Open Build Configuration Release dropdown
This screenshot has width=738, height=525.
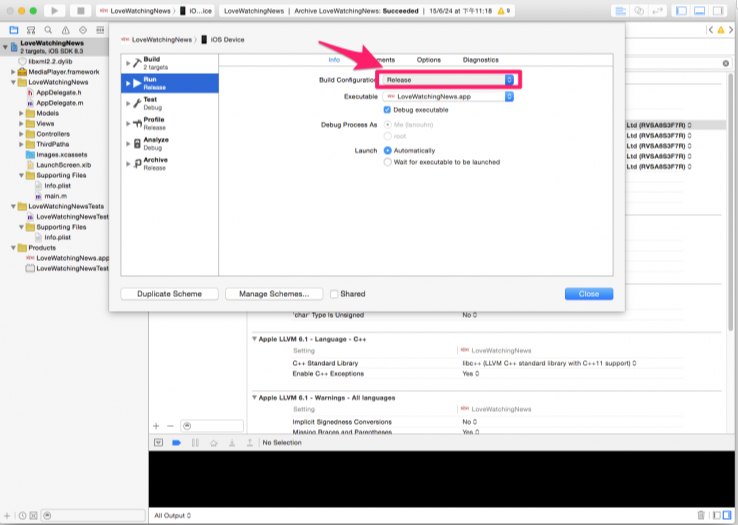pyautogui.click(x=448, y=80)
